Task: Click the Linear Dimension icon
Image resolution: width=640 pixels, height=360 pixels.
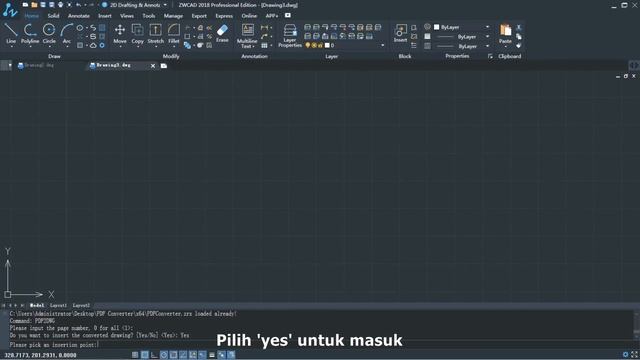Action: click(x=264, y=28)
